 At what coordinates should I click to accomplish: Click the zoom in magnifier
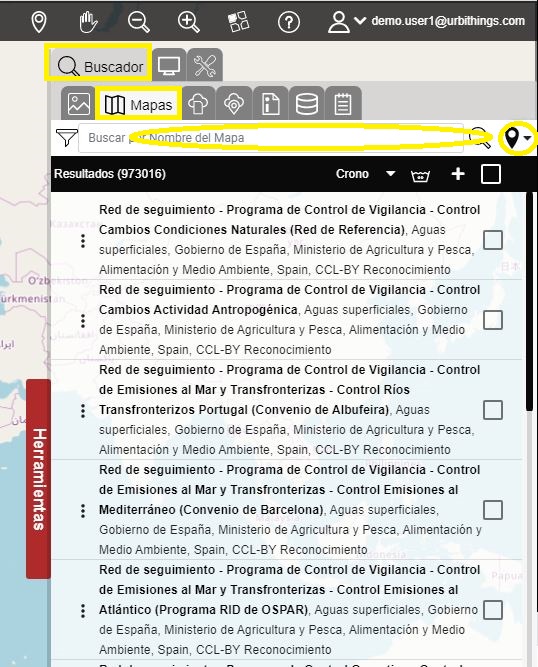[x=188, y=22]
